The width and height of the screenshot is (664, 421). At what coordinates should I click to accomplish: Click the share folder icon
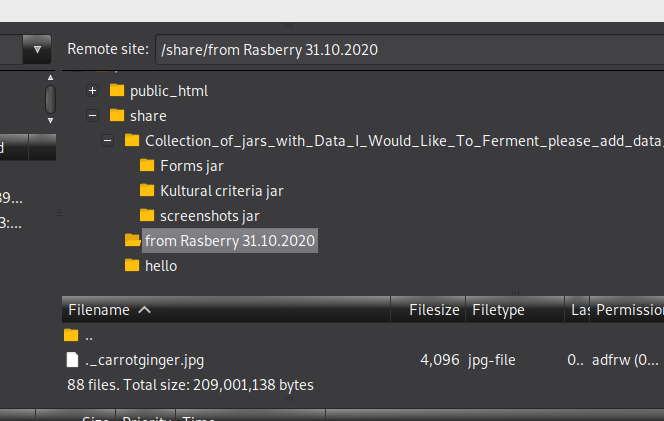(x=117, y=115)
